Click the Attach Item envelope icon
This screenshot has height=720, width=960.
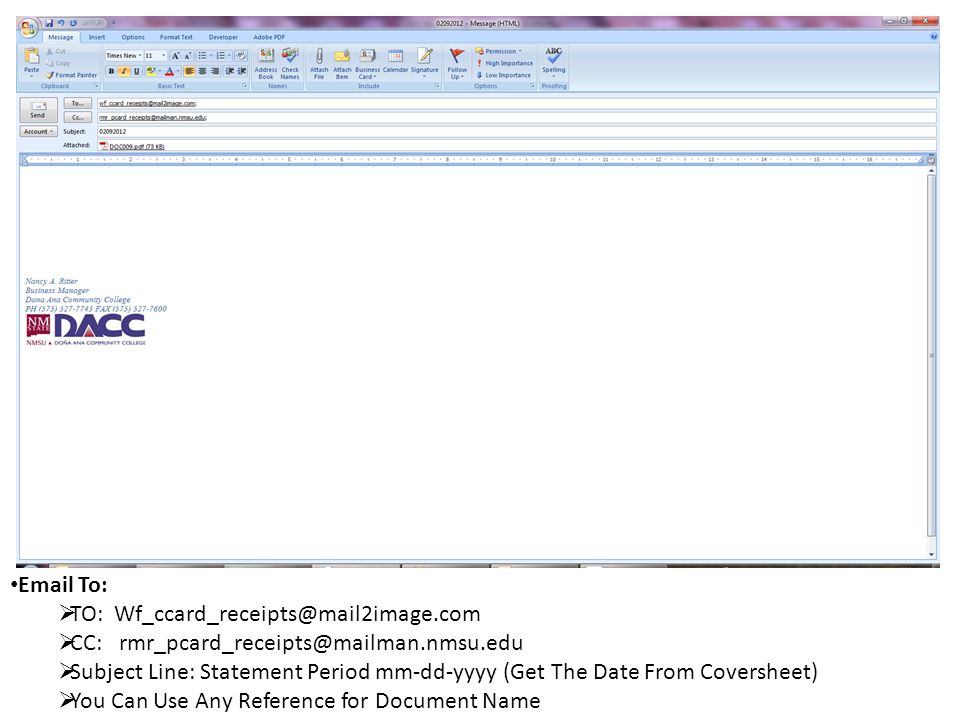[342, 64]
